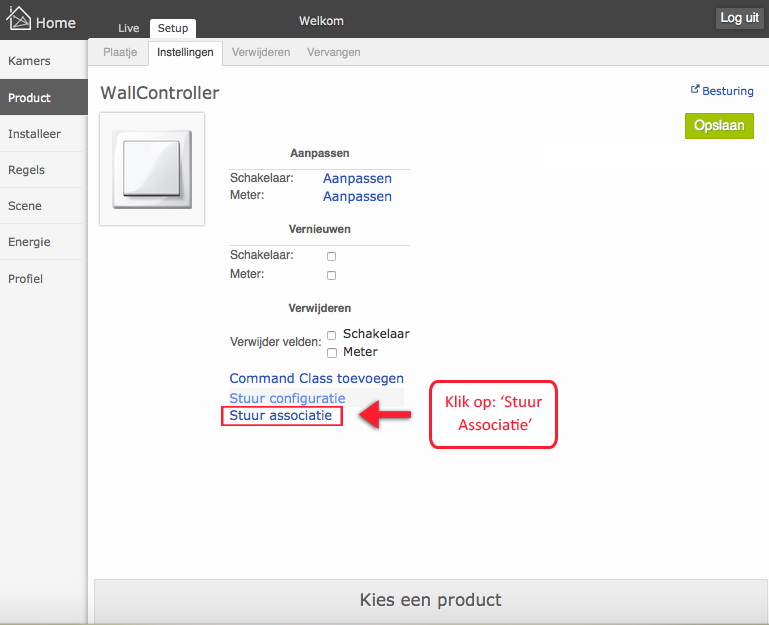Click the Home title text
The image size is (769, 625).
tap(56, 23)
